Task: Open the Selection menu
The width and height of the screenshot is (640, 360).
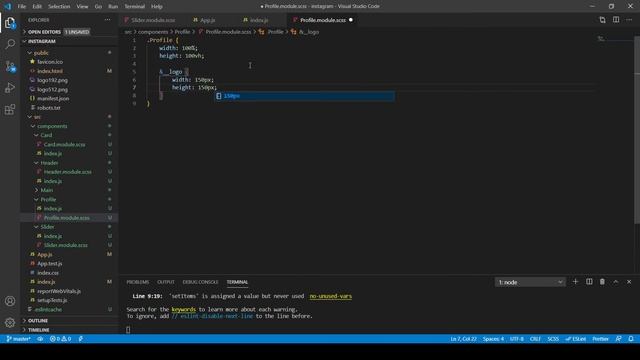Action: pos(59,7)
